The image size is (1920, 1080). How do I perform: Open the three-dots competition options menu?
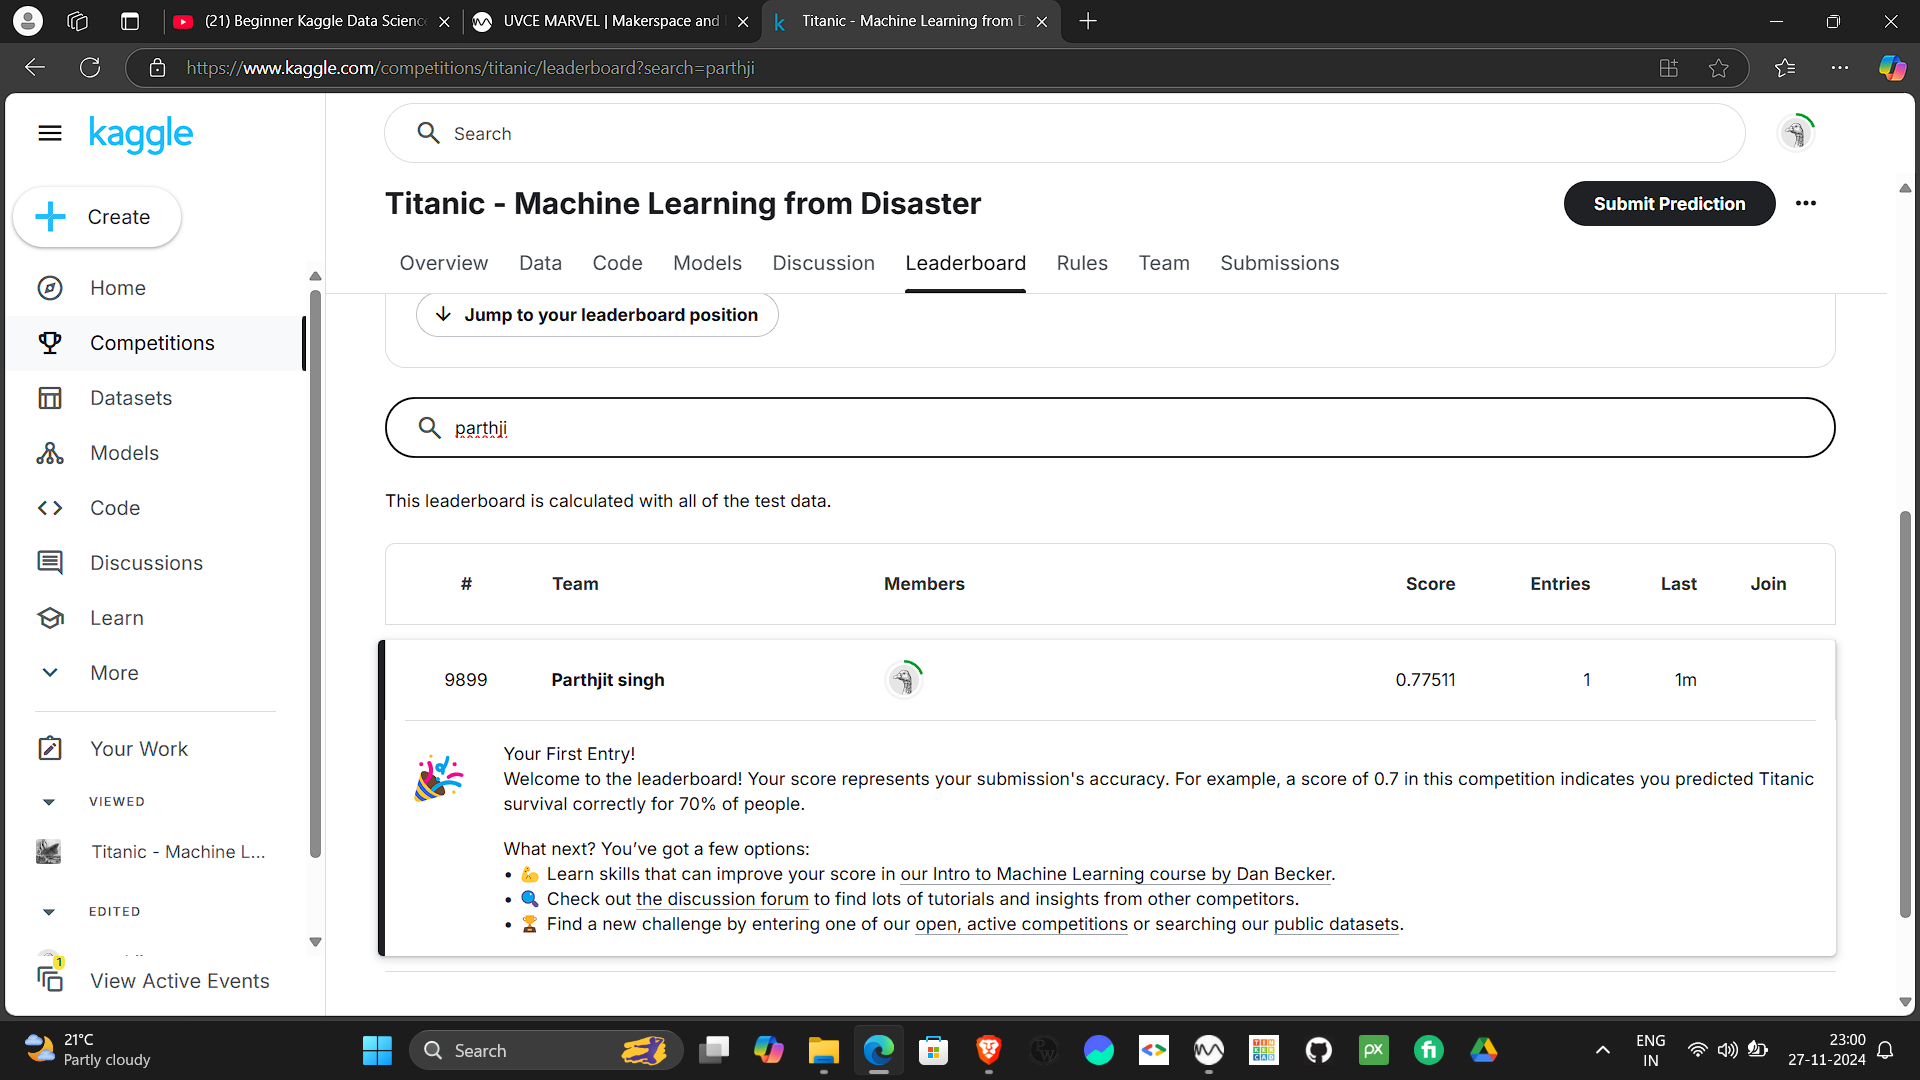pos(1805,203)
